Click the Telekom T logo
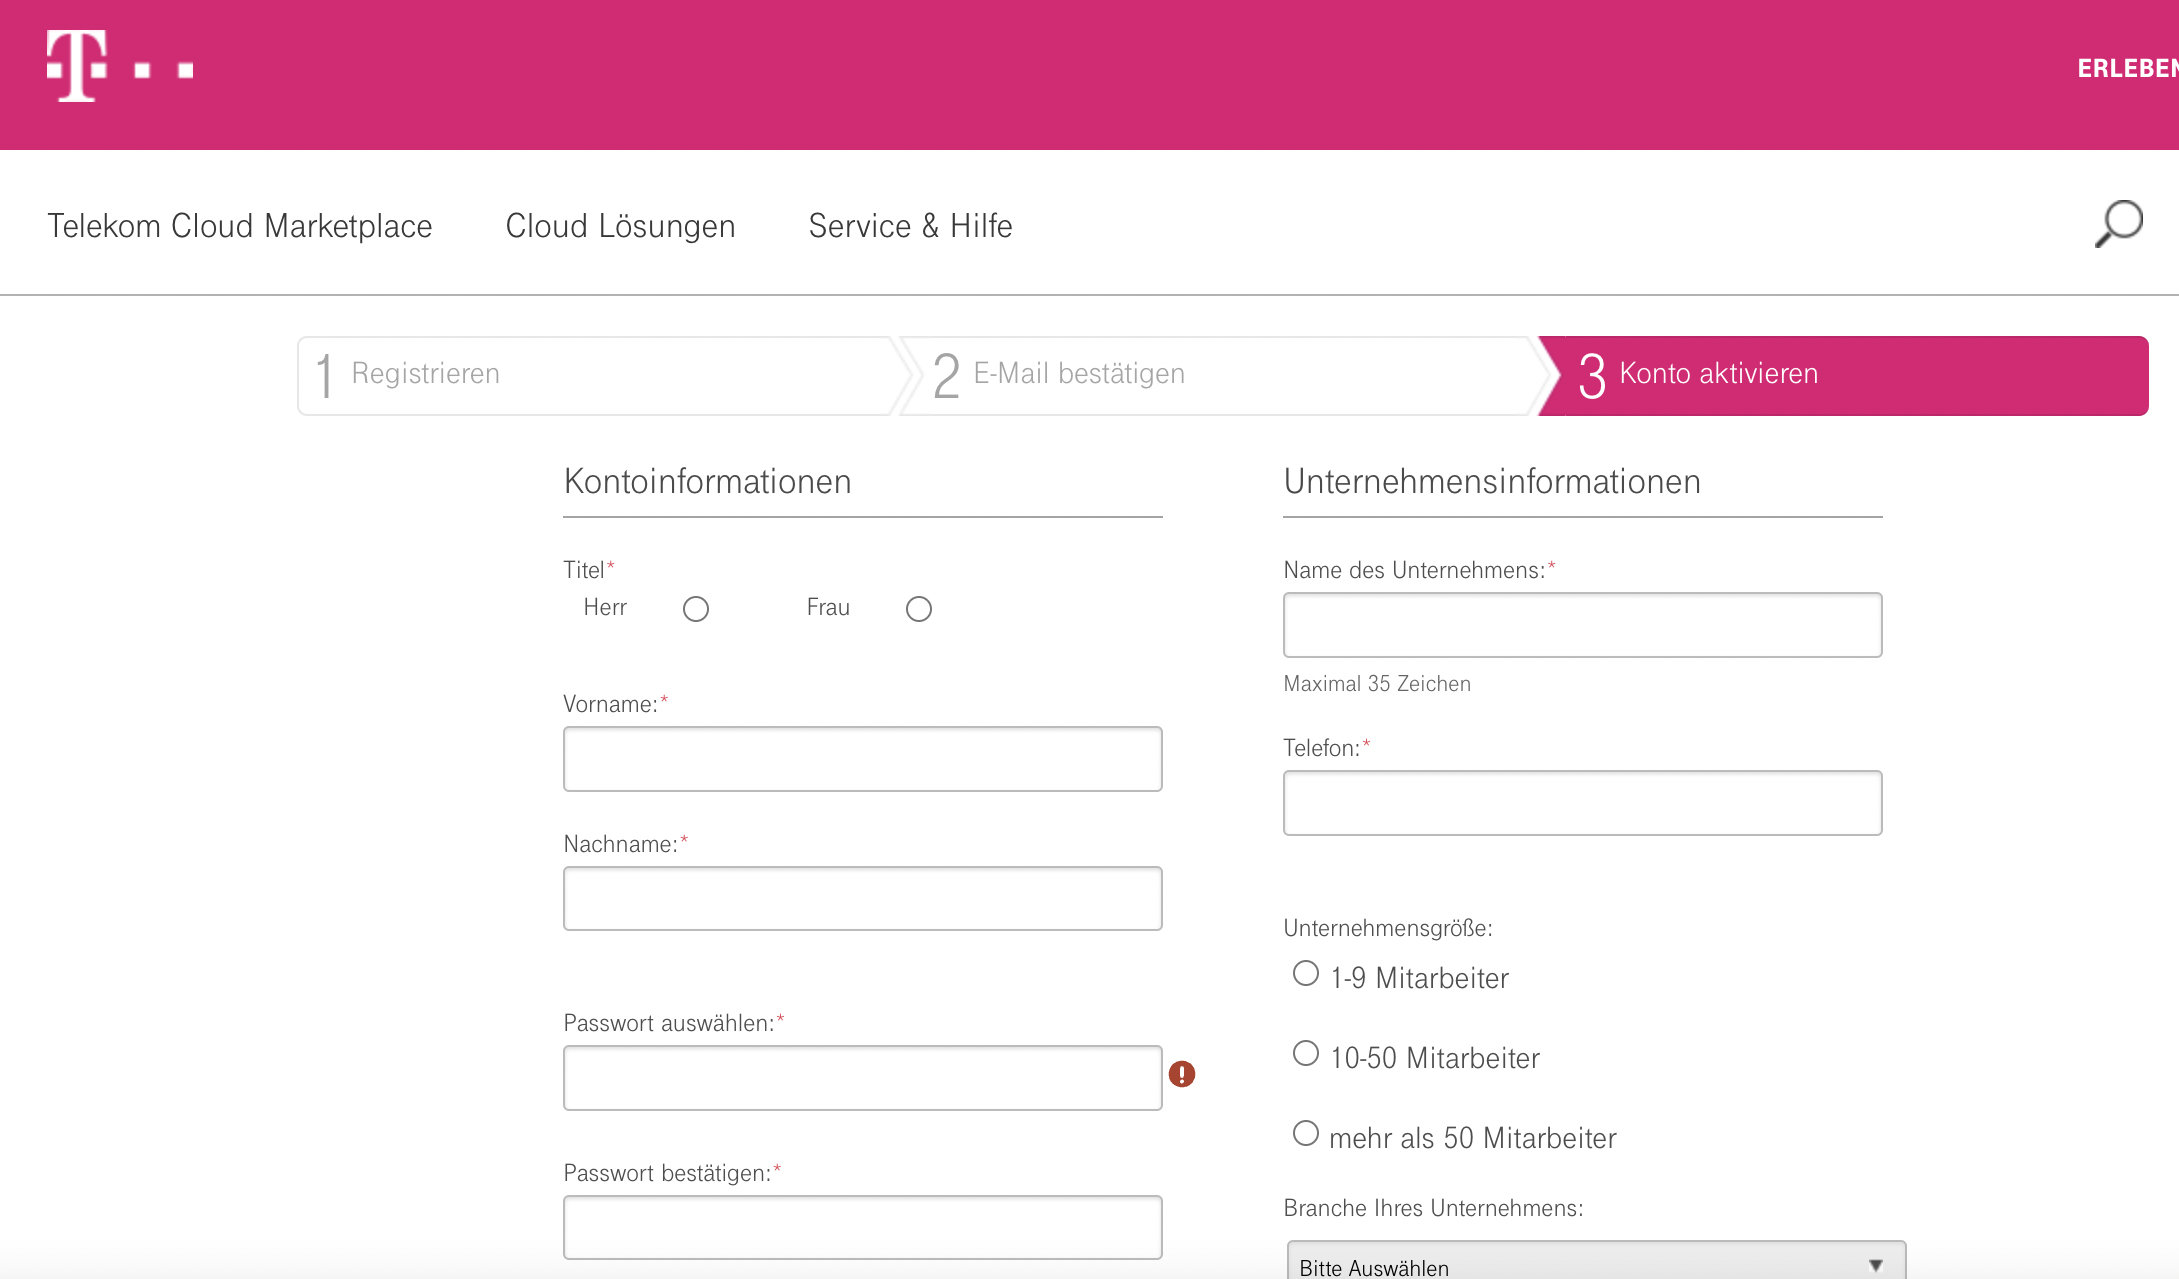This screenshot has height=1279, width=2179. click(x=77, y=66)
